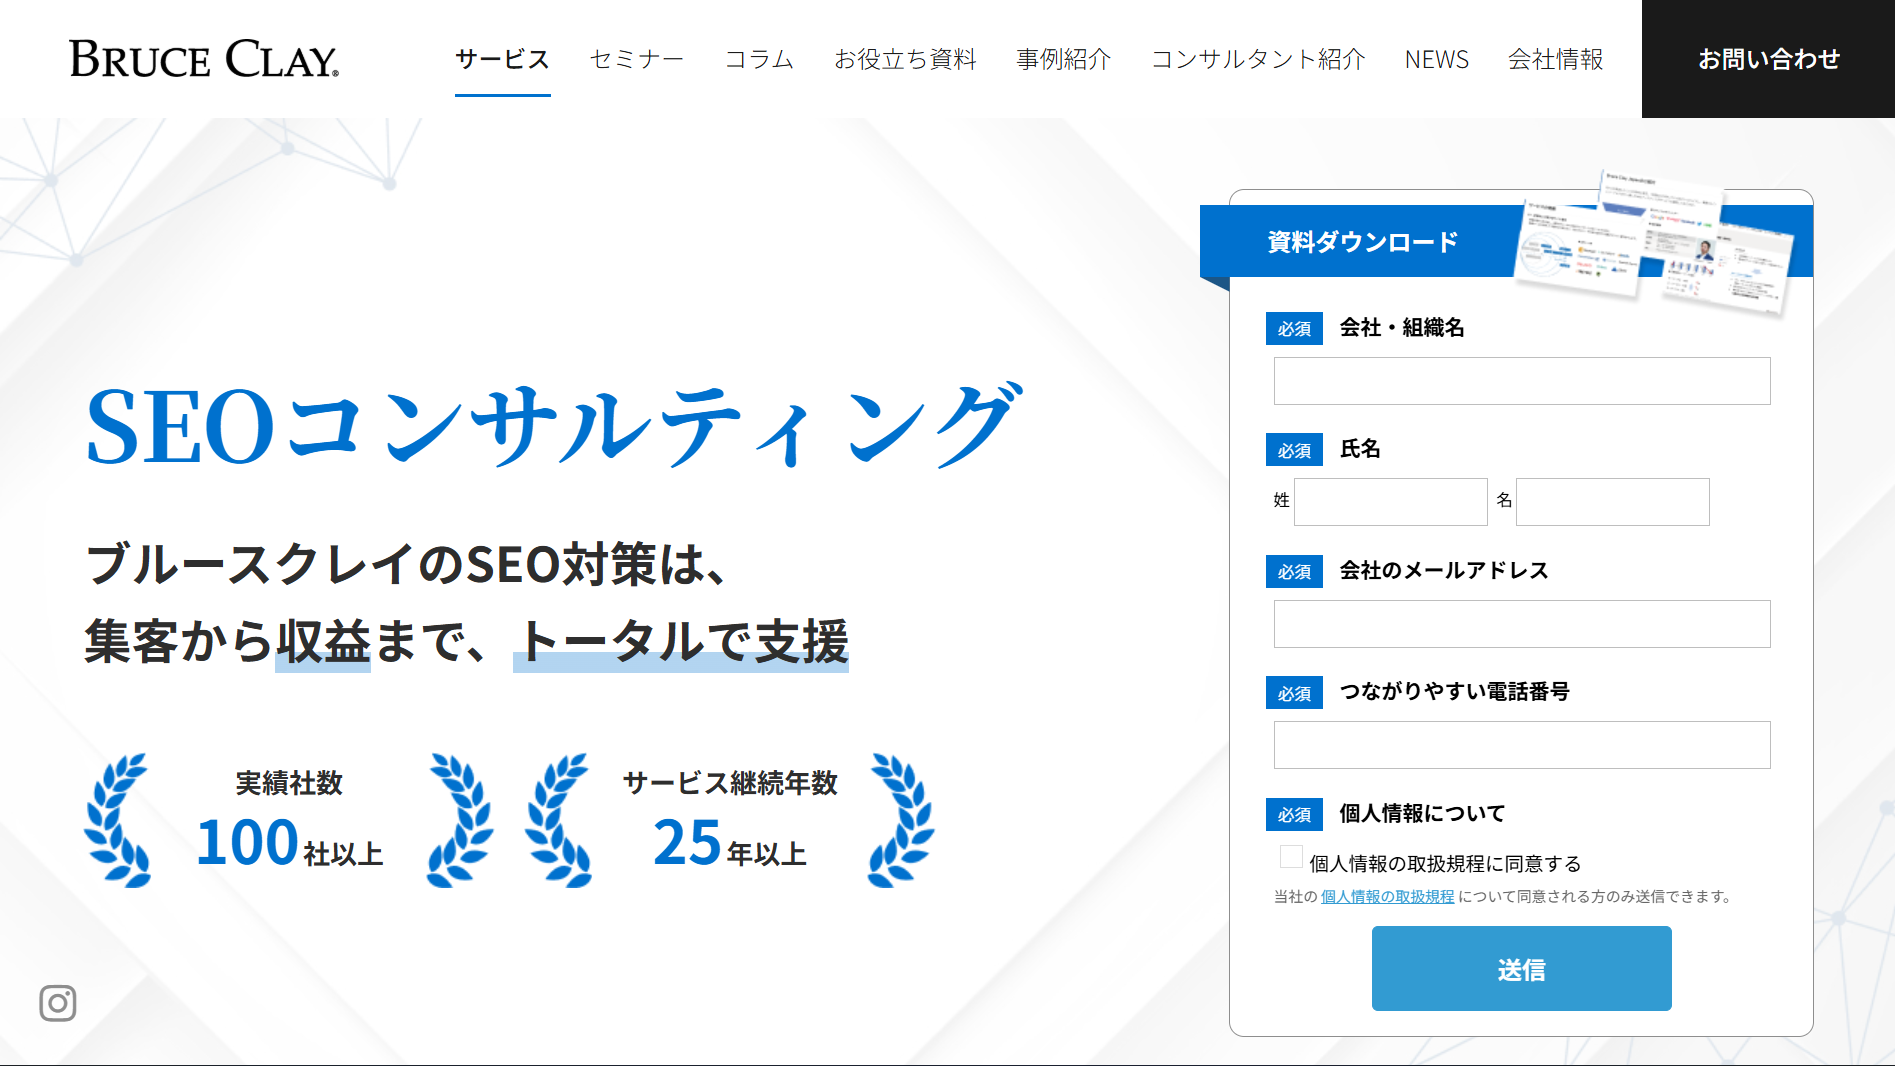
Task: Click the Instagram icon
Action: (58, 1002)
